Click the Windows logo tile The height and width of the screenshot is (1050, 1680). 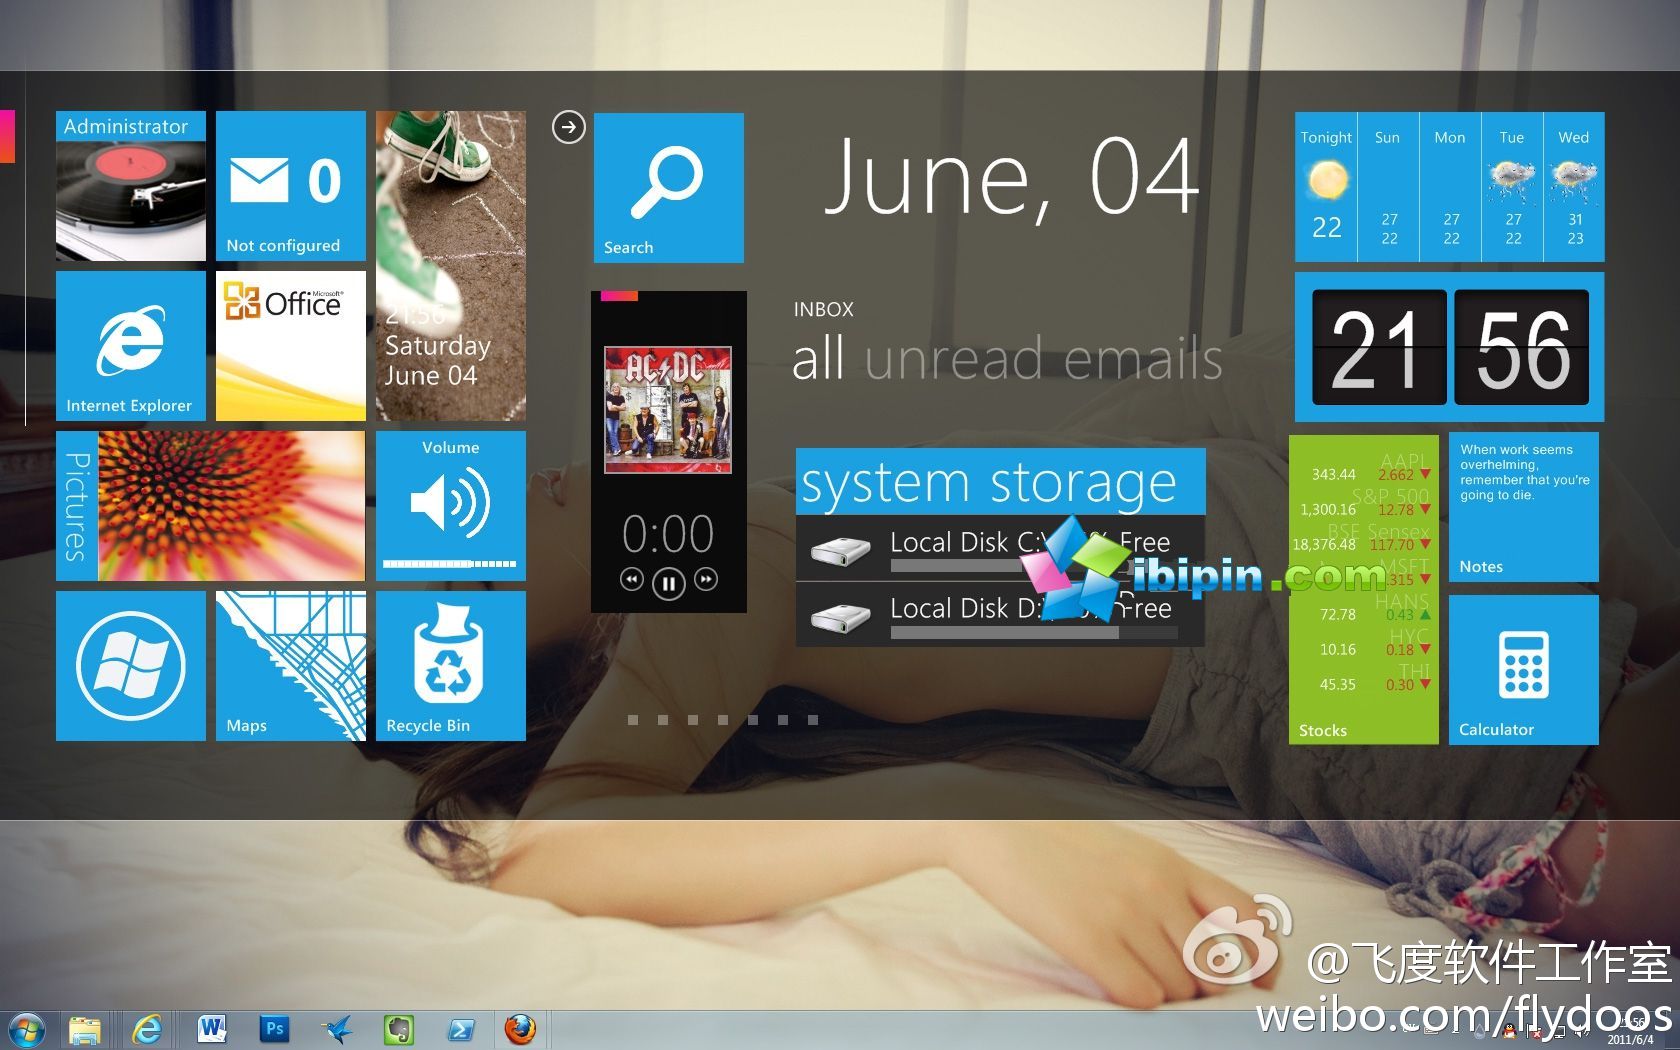click(130, 665)
